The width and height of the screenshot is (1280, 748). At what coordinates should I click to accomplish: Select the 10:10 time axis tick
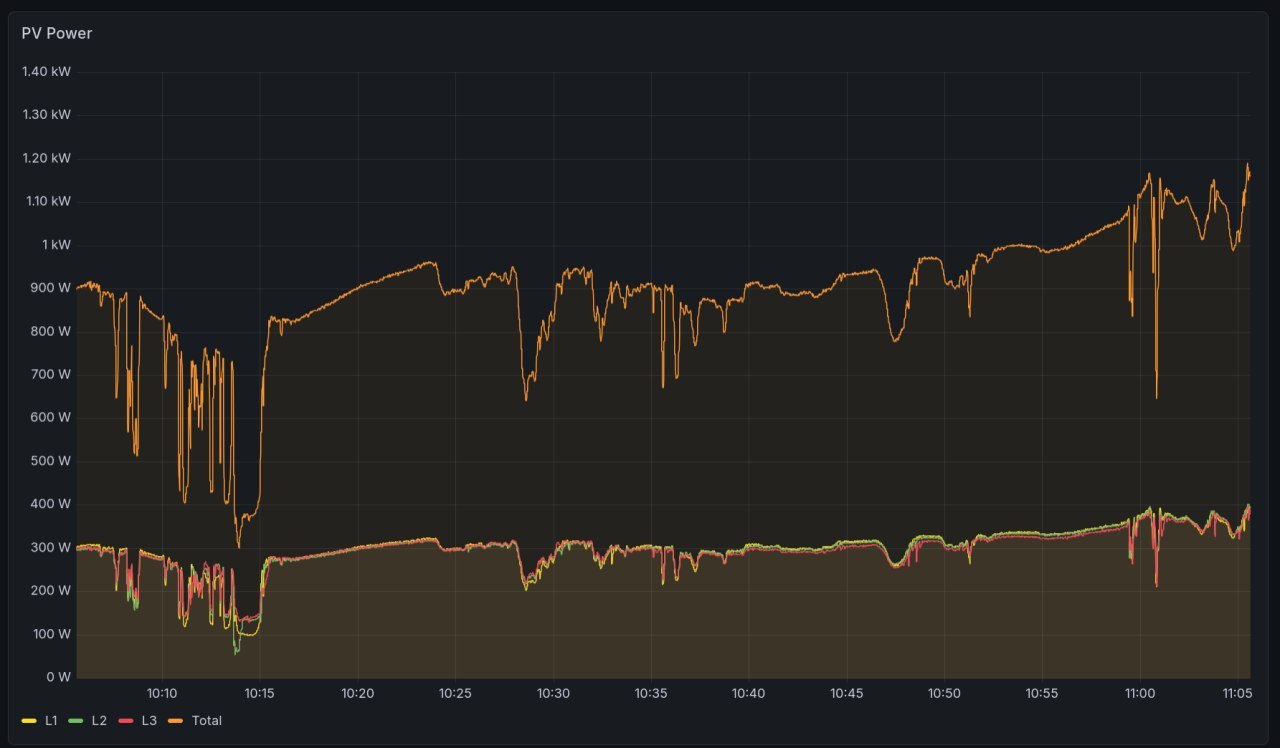pos(162,693)
